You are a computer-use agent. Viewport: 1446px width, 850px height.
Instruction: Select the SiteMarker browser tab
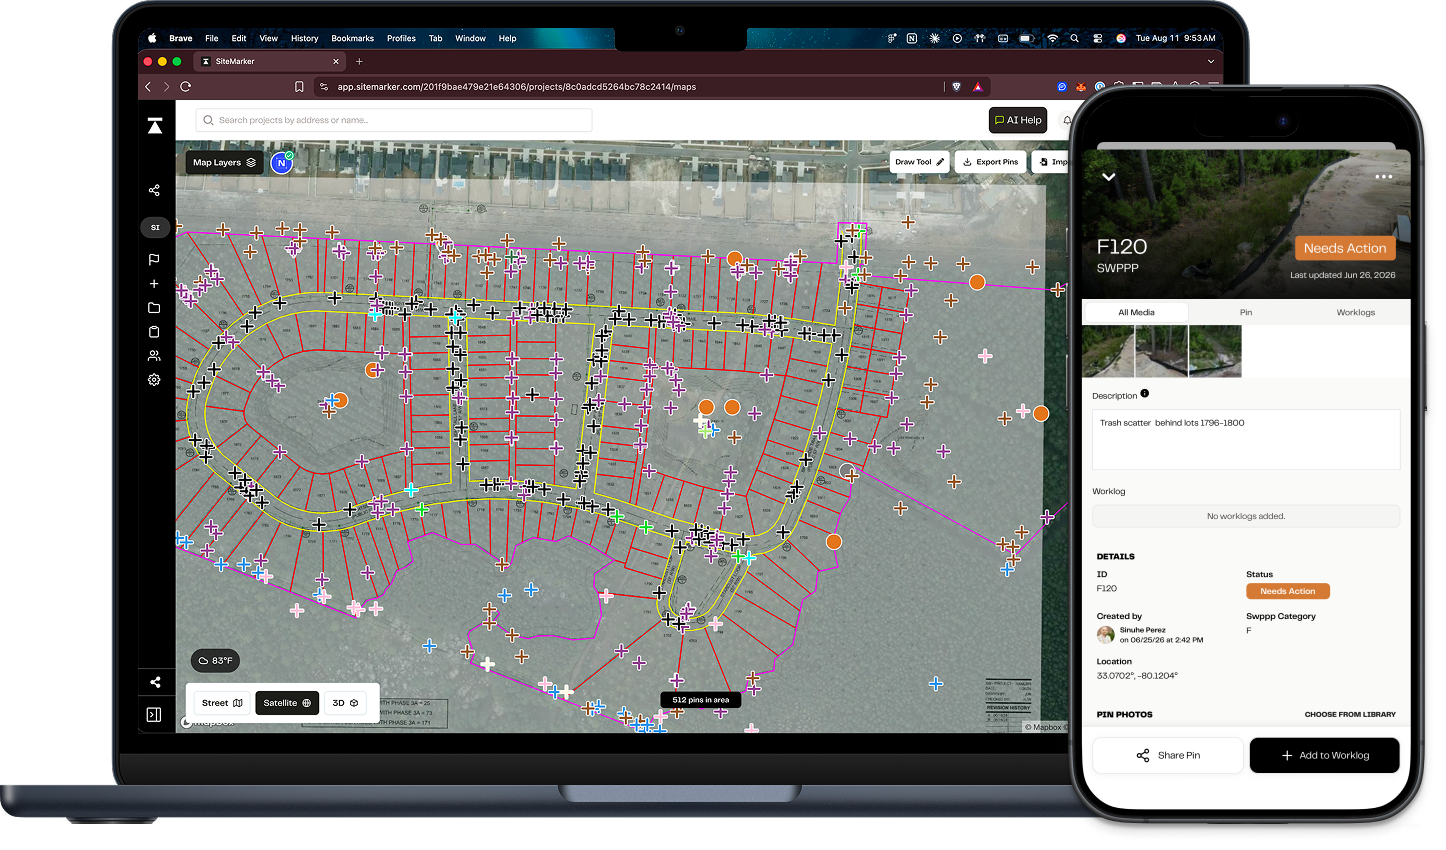tap(270, 61)
